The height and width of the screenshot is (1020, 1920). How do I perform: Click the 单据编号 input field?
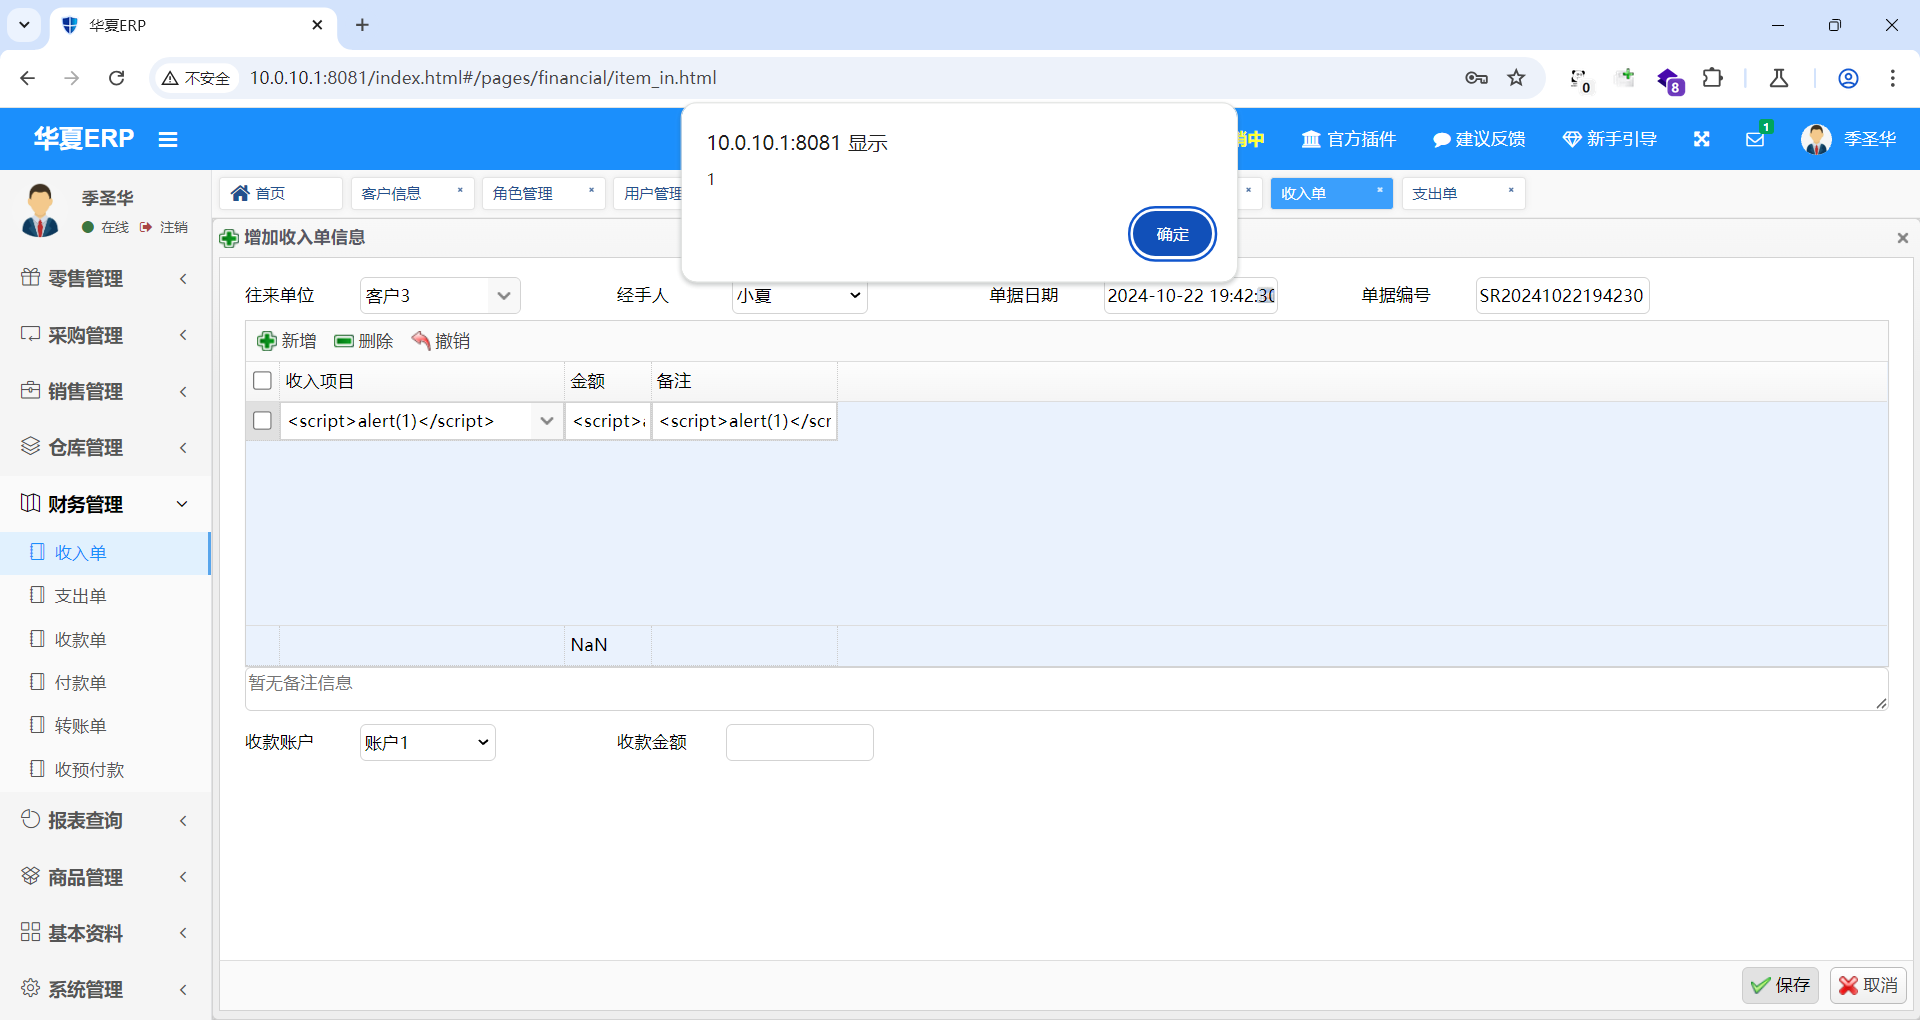click(1562, 296)
